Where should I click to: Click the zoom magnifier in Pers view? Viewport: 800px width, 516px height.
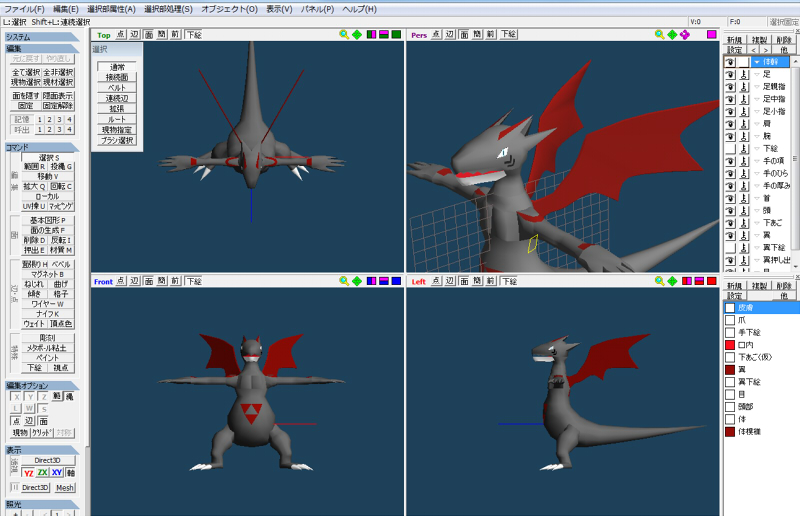click(x=660, y=34)
